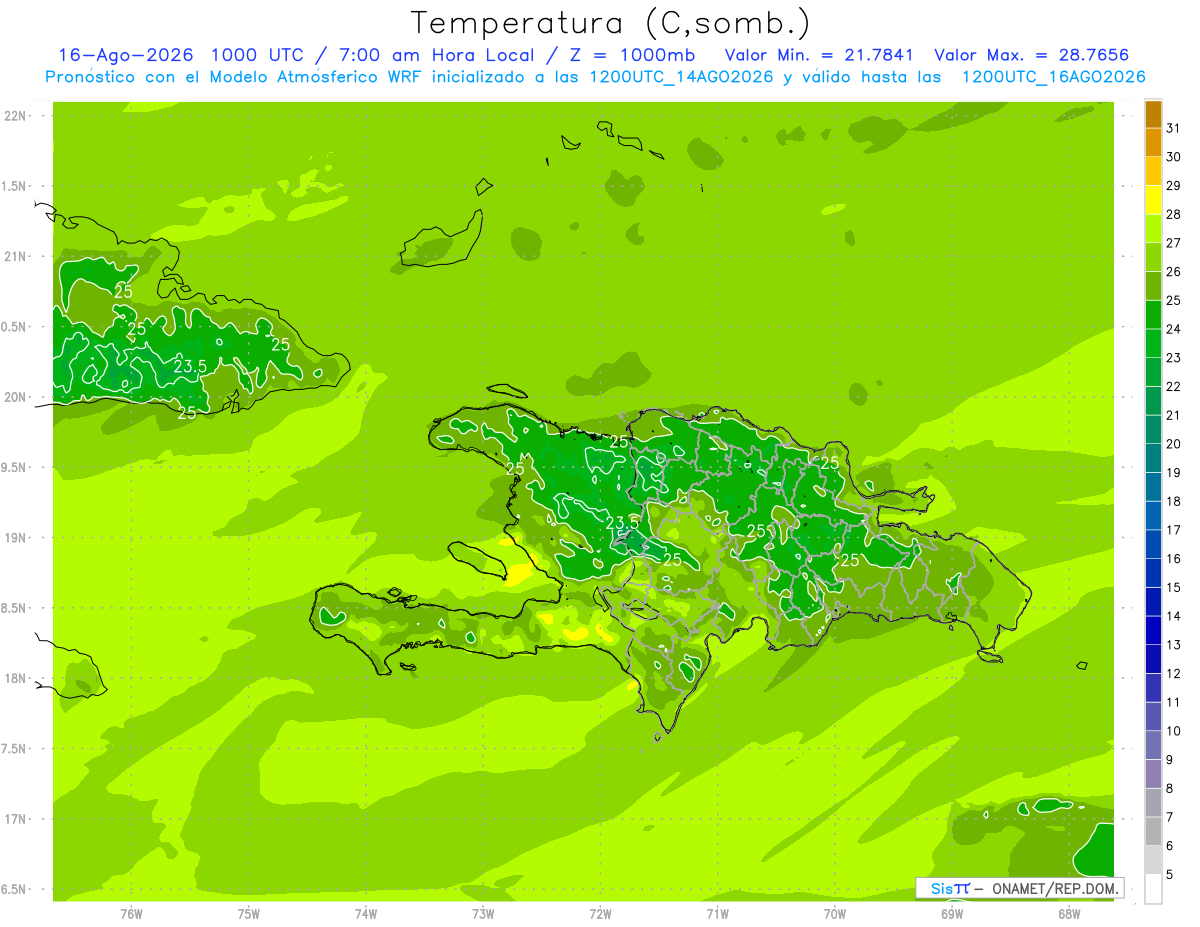Click "Valor Min. = 21.7841"
The height and width of the screenshot is (927, 1200).
click(x=820, y=55)
